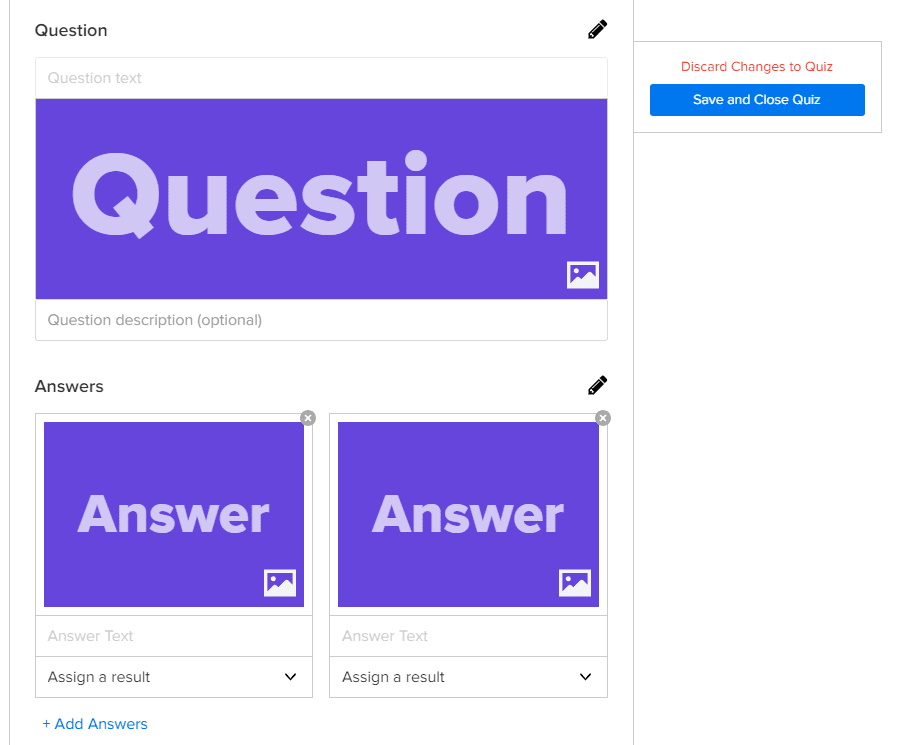This screenshot has height=745, width=904.
Task: Discard Changes to Quiz
Action: (757, 66)
